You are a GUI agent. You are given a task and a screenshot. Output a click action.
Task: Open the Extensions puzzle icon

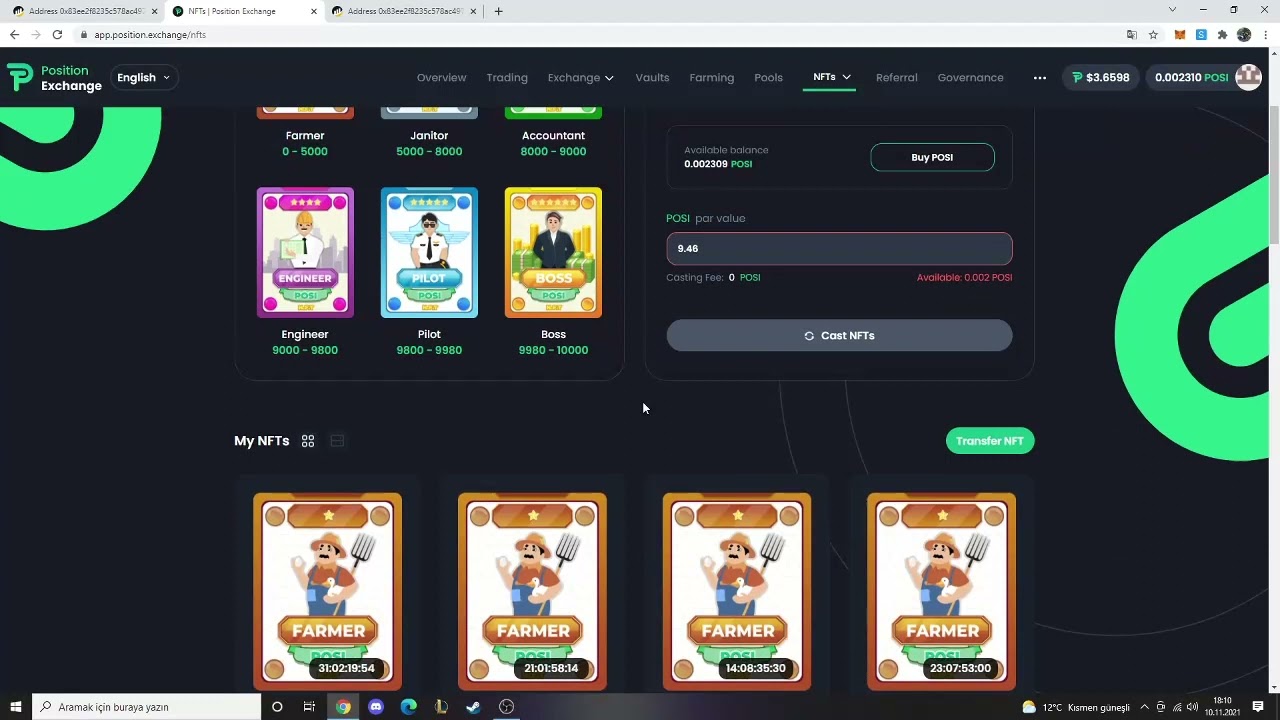(x=1222, y=34)
